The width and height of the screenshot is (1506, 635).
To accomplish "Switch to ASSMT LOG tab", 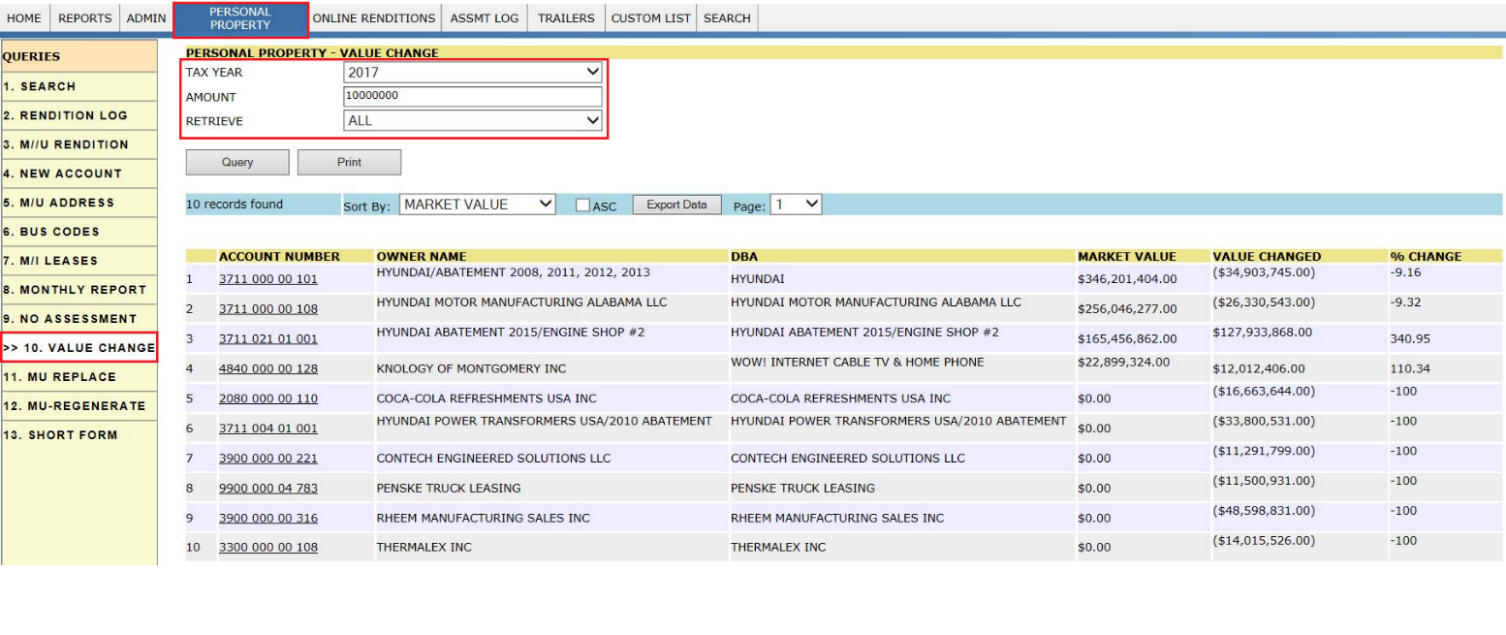I will [x=485, y=18].
